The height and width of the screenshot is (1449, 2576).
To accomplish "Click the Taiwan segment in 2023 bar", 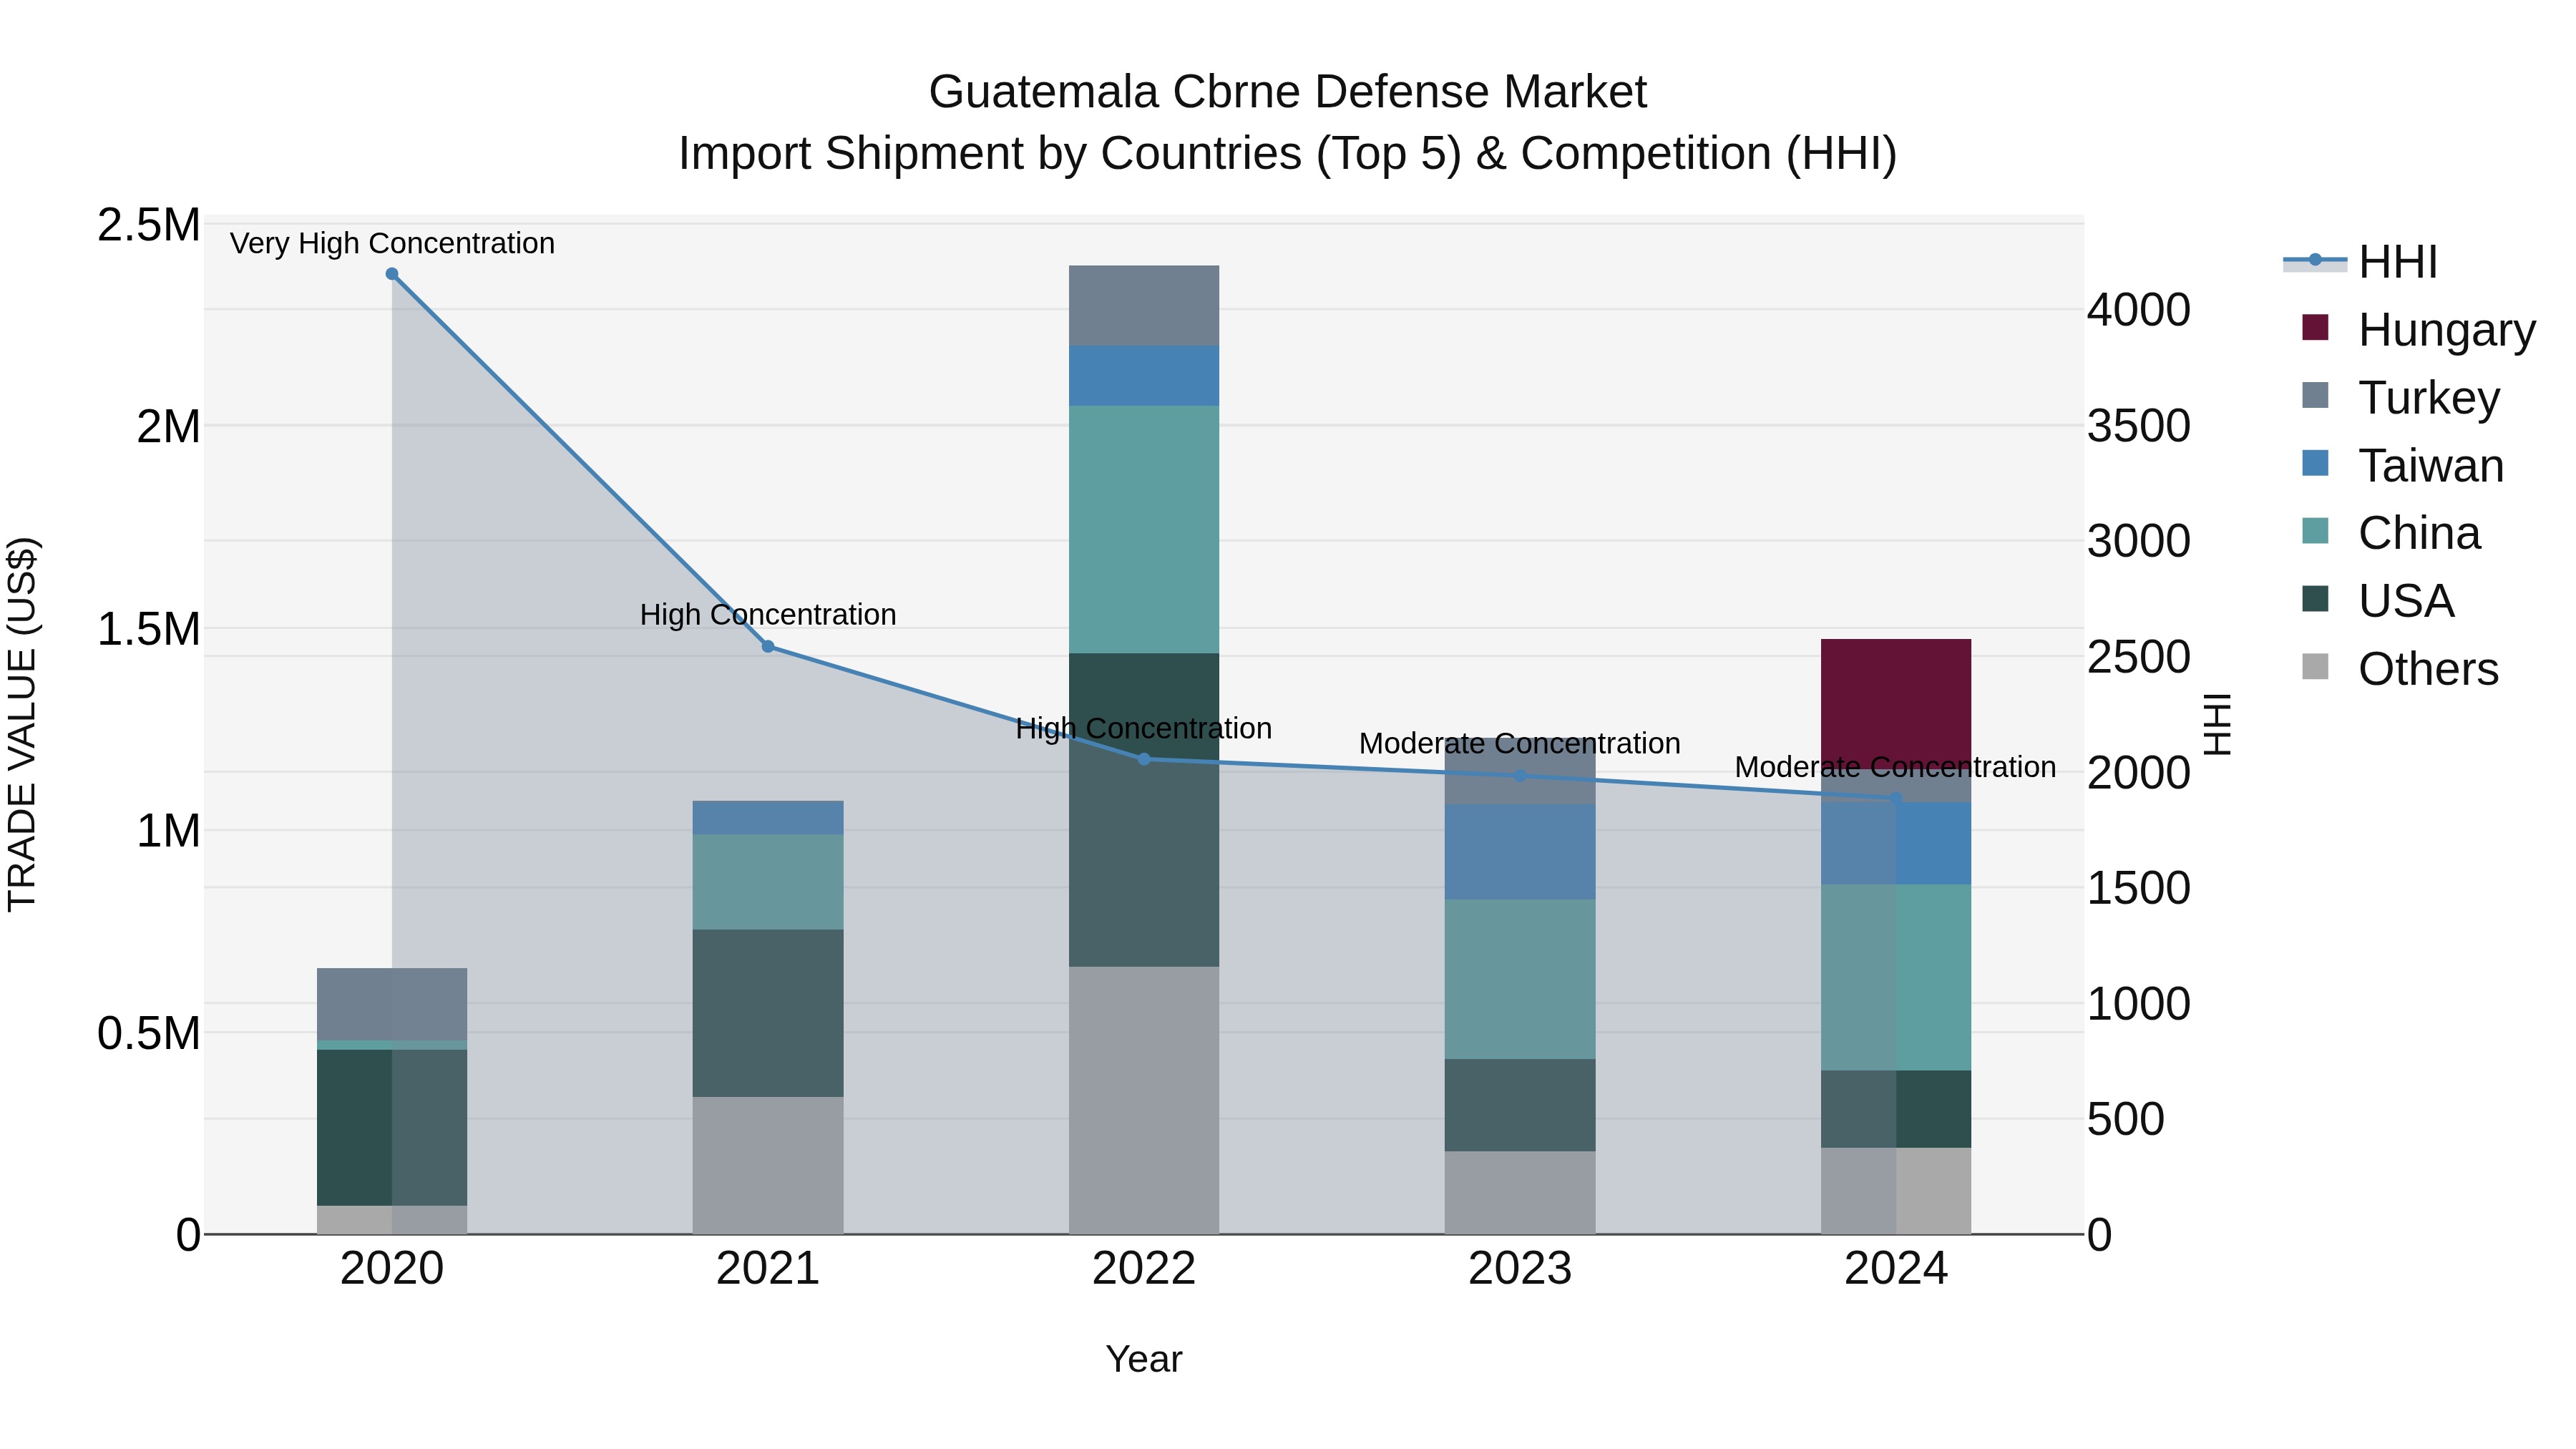I will click(1520, 852).
